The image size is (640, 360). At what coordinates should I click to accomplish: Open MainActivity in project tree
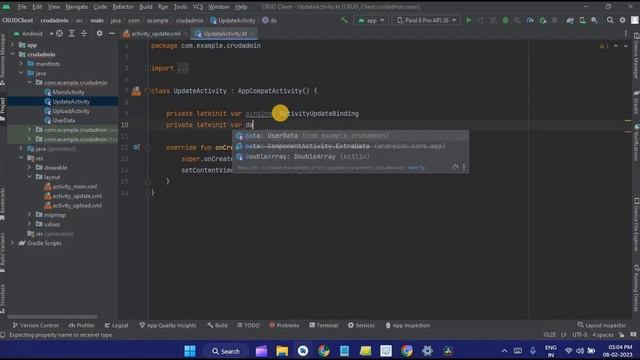(x=68, y=92)
